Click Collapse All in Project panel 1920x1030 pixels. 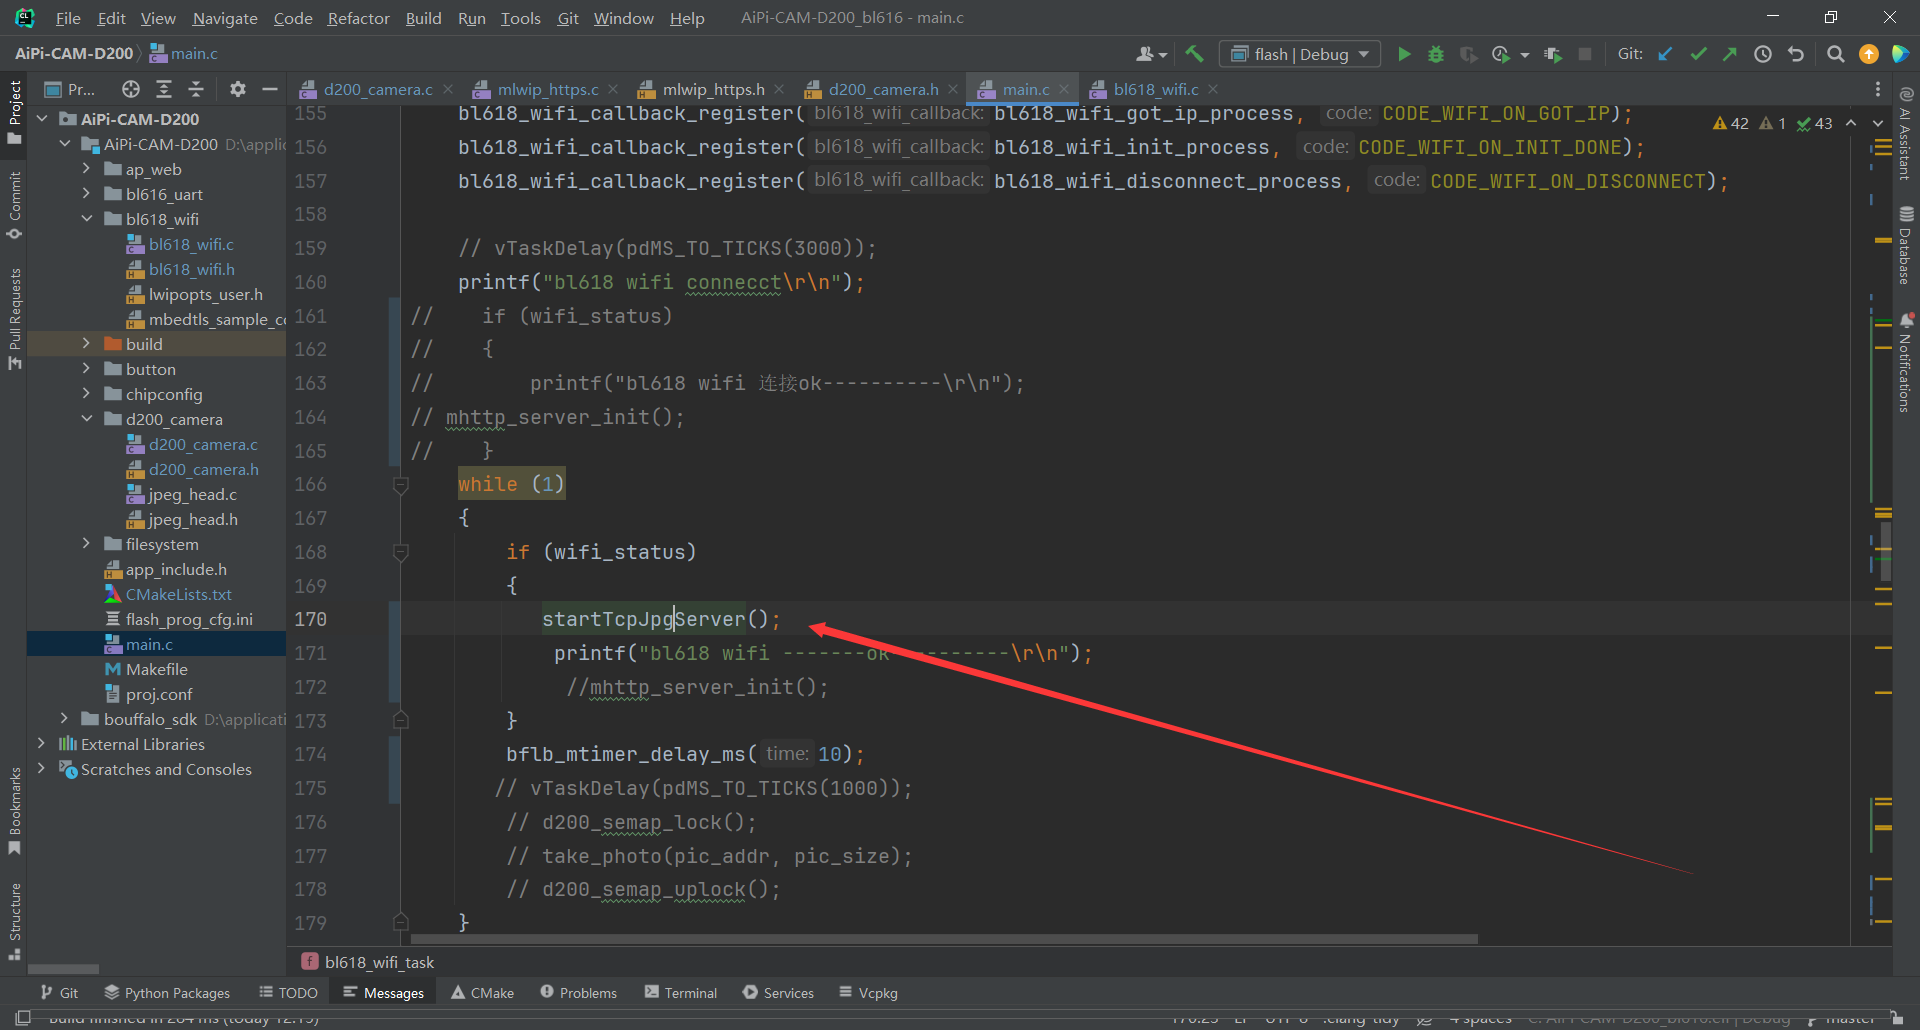tap(196, 89)
